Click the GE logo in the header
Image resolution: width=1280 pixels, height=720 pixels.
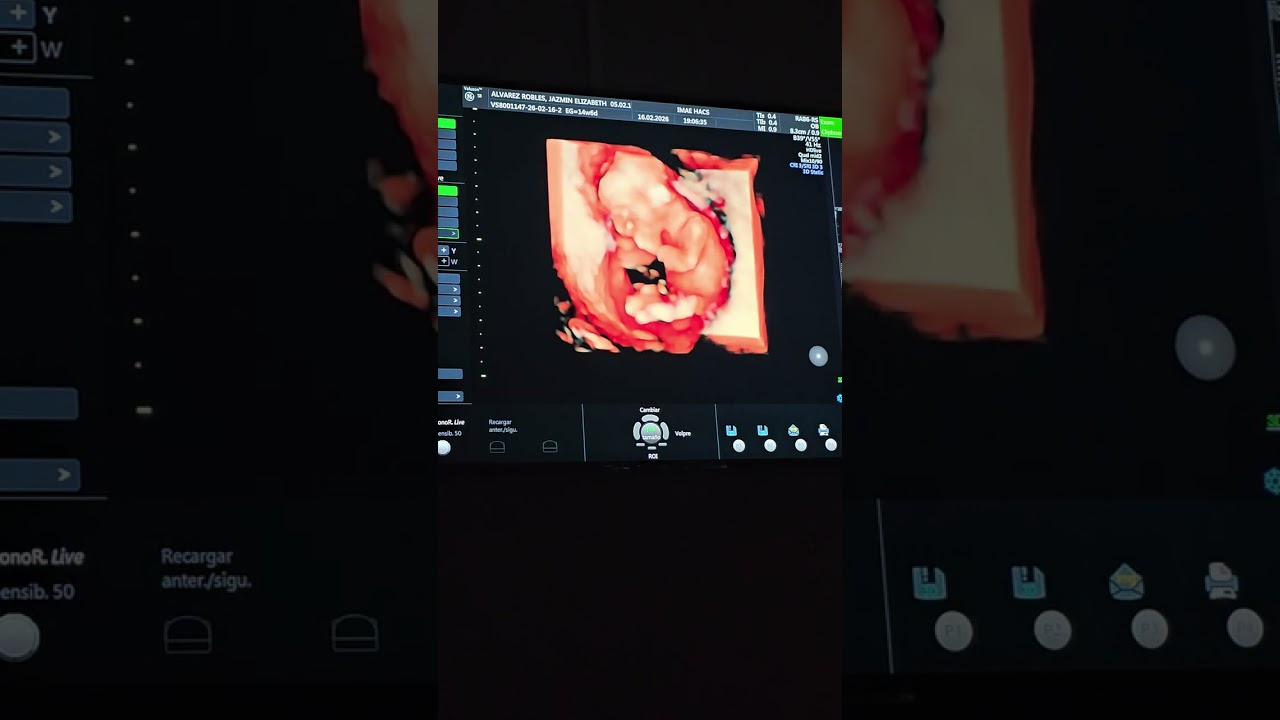point(469,96)
